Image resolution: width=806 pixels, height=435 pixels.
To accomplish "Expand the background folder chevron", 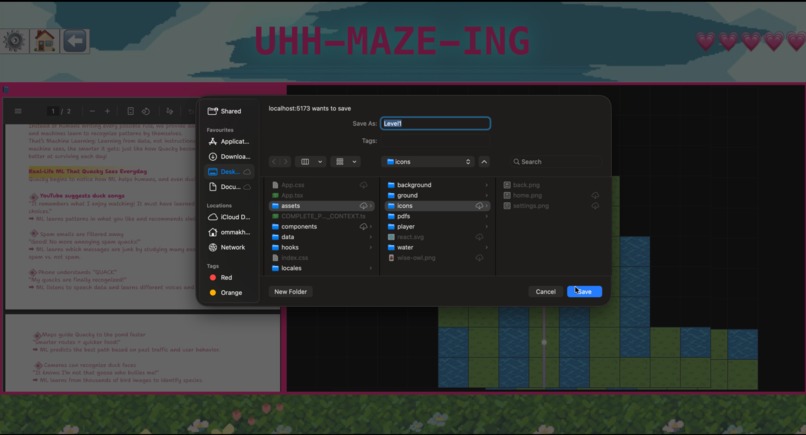I will pyautogui.click(x=486, y=185).
